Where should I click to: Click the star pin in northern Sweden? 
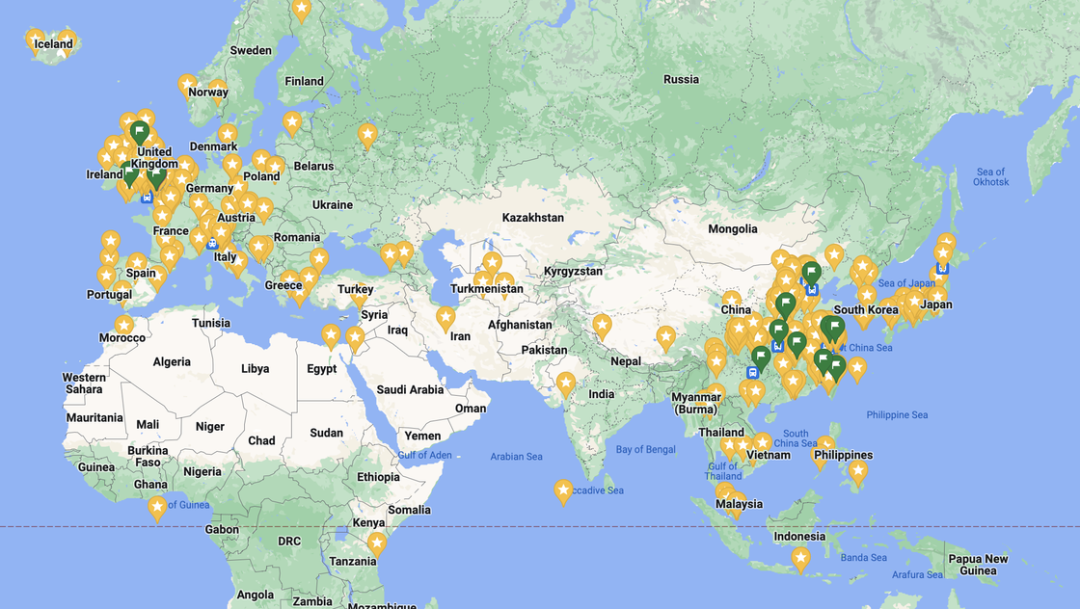click(x=301, y=10)
